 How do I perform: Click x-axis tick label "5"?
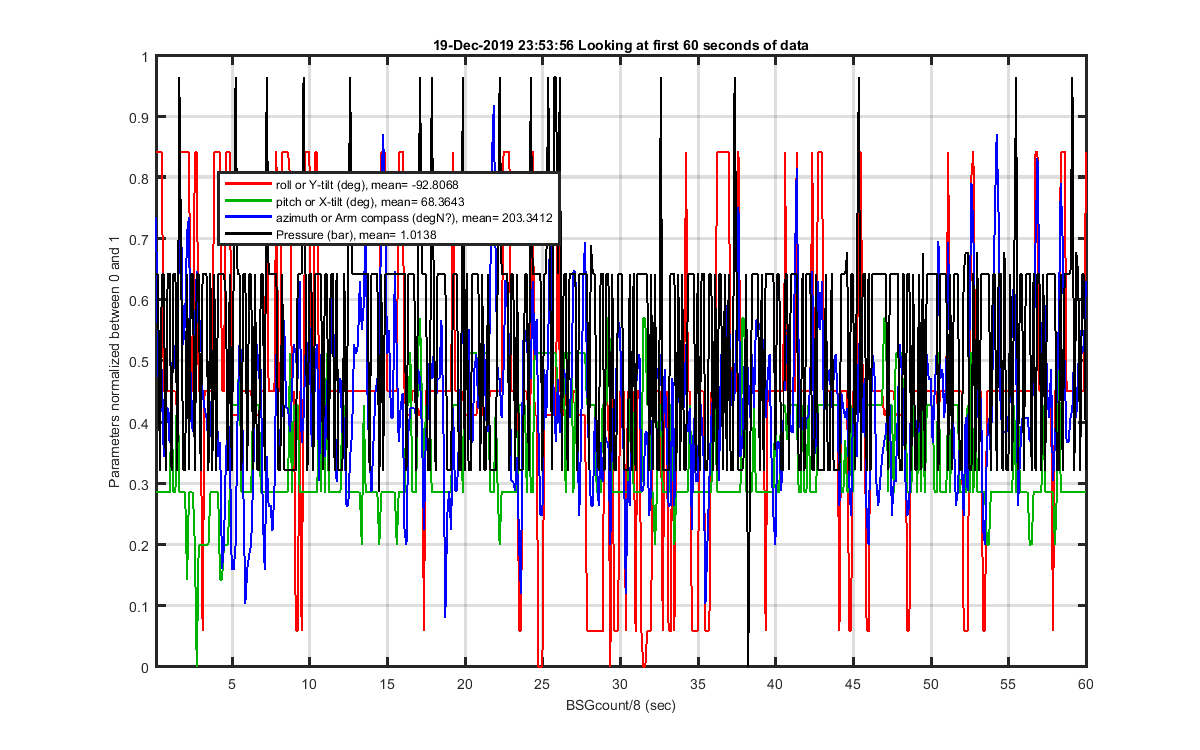point(232,684)
